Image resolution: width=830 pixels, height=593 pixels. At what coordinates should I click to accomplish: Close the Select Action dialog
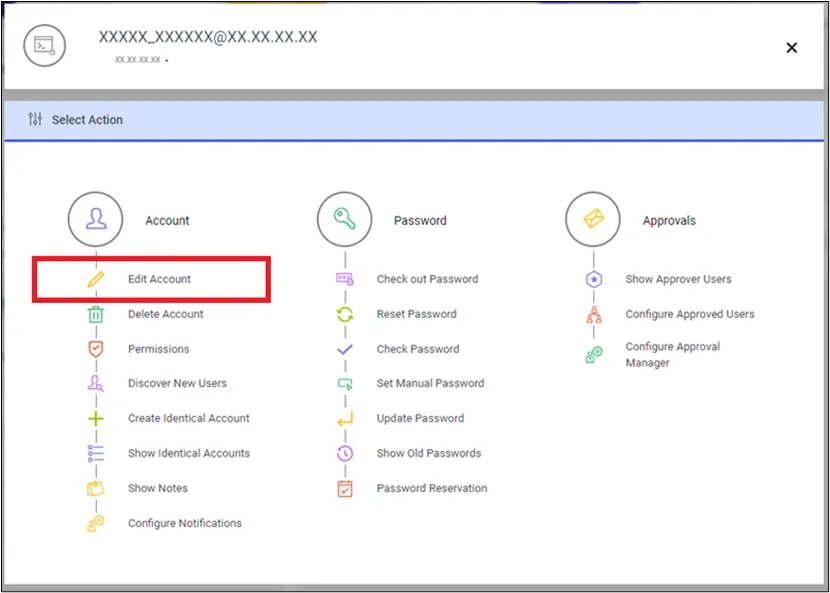click(x=792, y=48)
